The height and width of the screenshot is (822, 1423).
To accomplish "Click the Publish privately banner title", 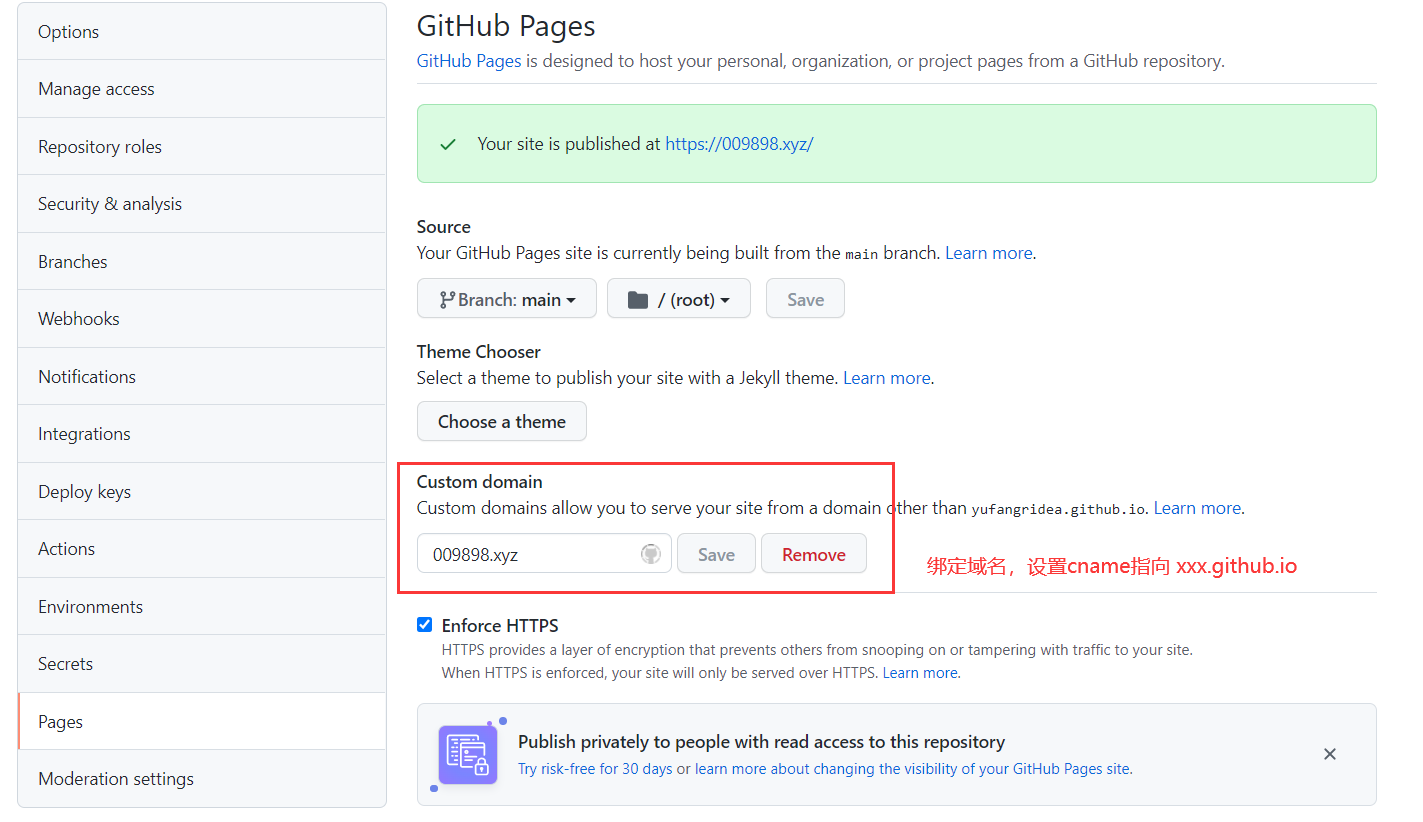I will pos(761,742).
